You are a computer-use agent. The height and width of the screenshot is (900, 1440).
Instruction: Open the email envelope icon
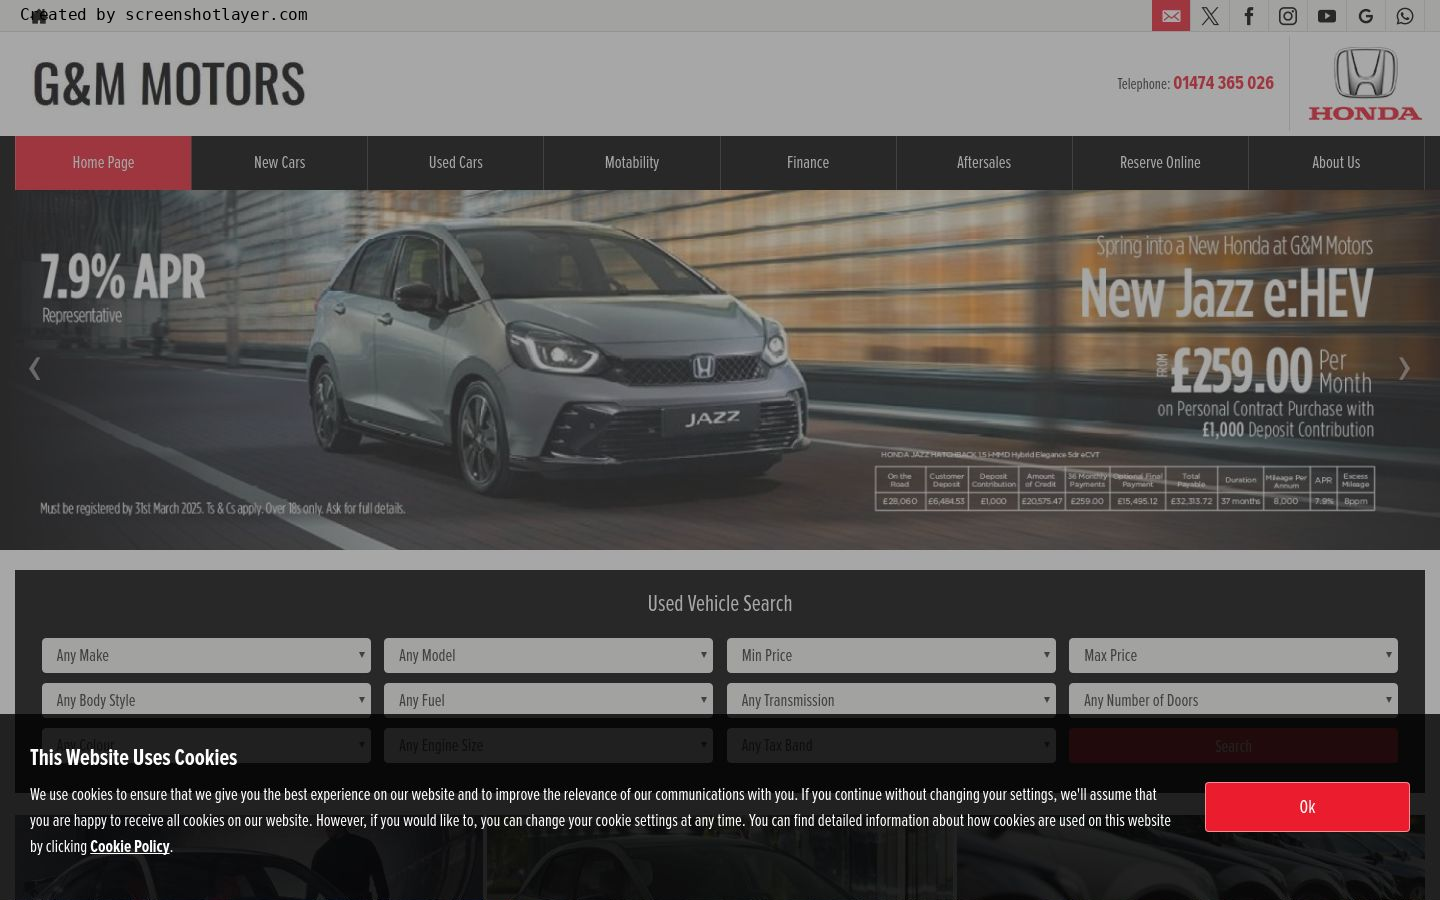(x=1171, y=16)
